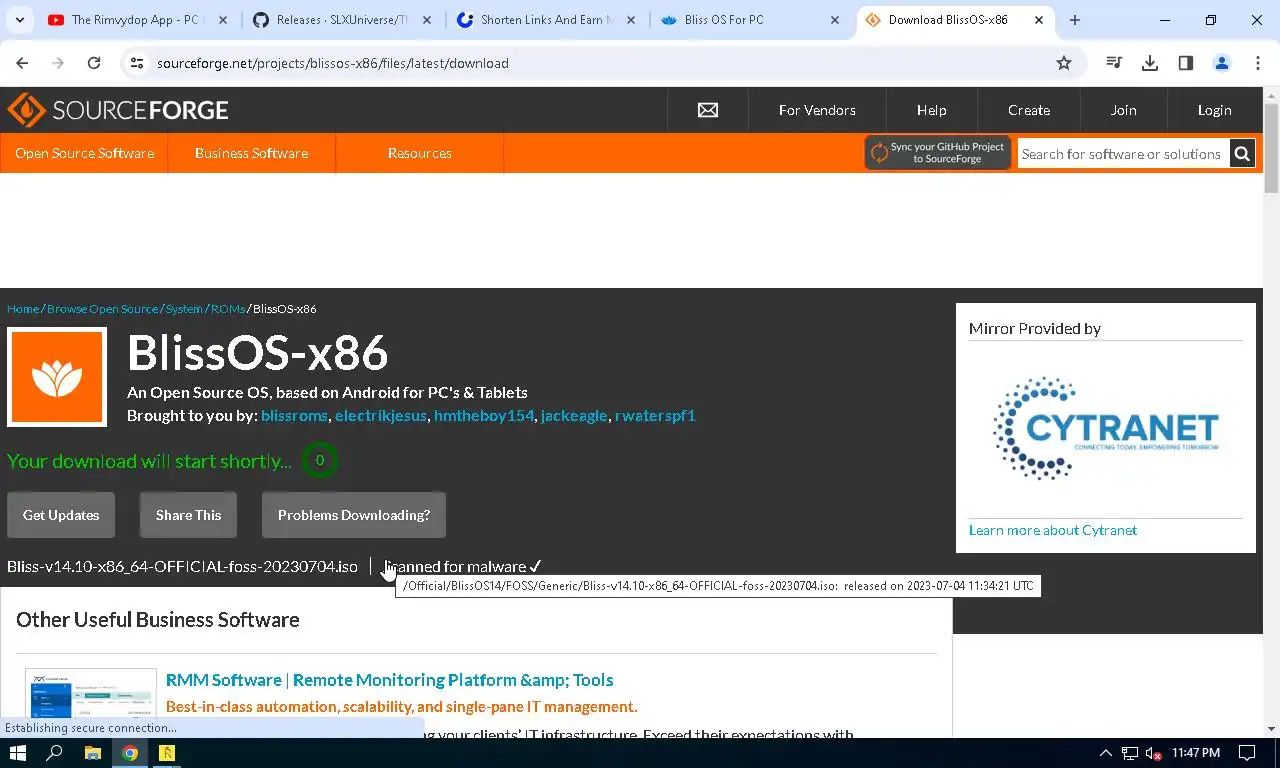
Task: View site information icon in address bar
Action: (137, 63)
